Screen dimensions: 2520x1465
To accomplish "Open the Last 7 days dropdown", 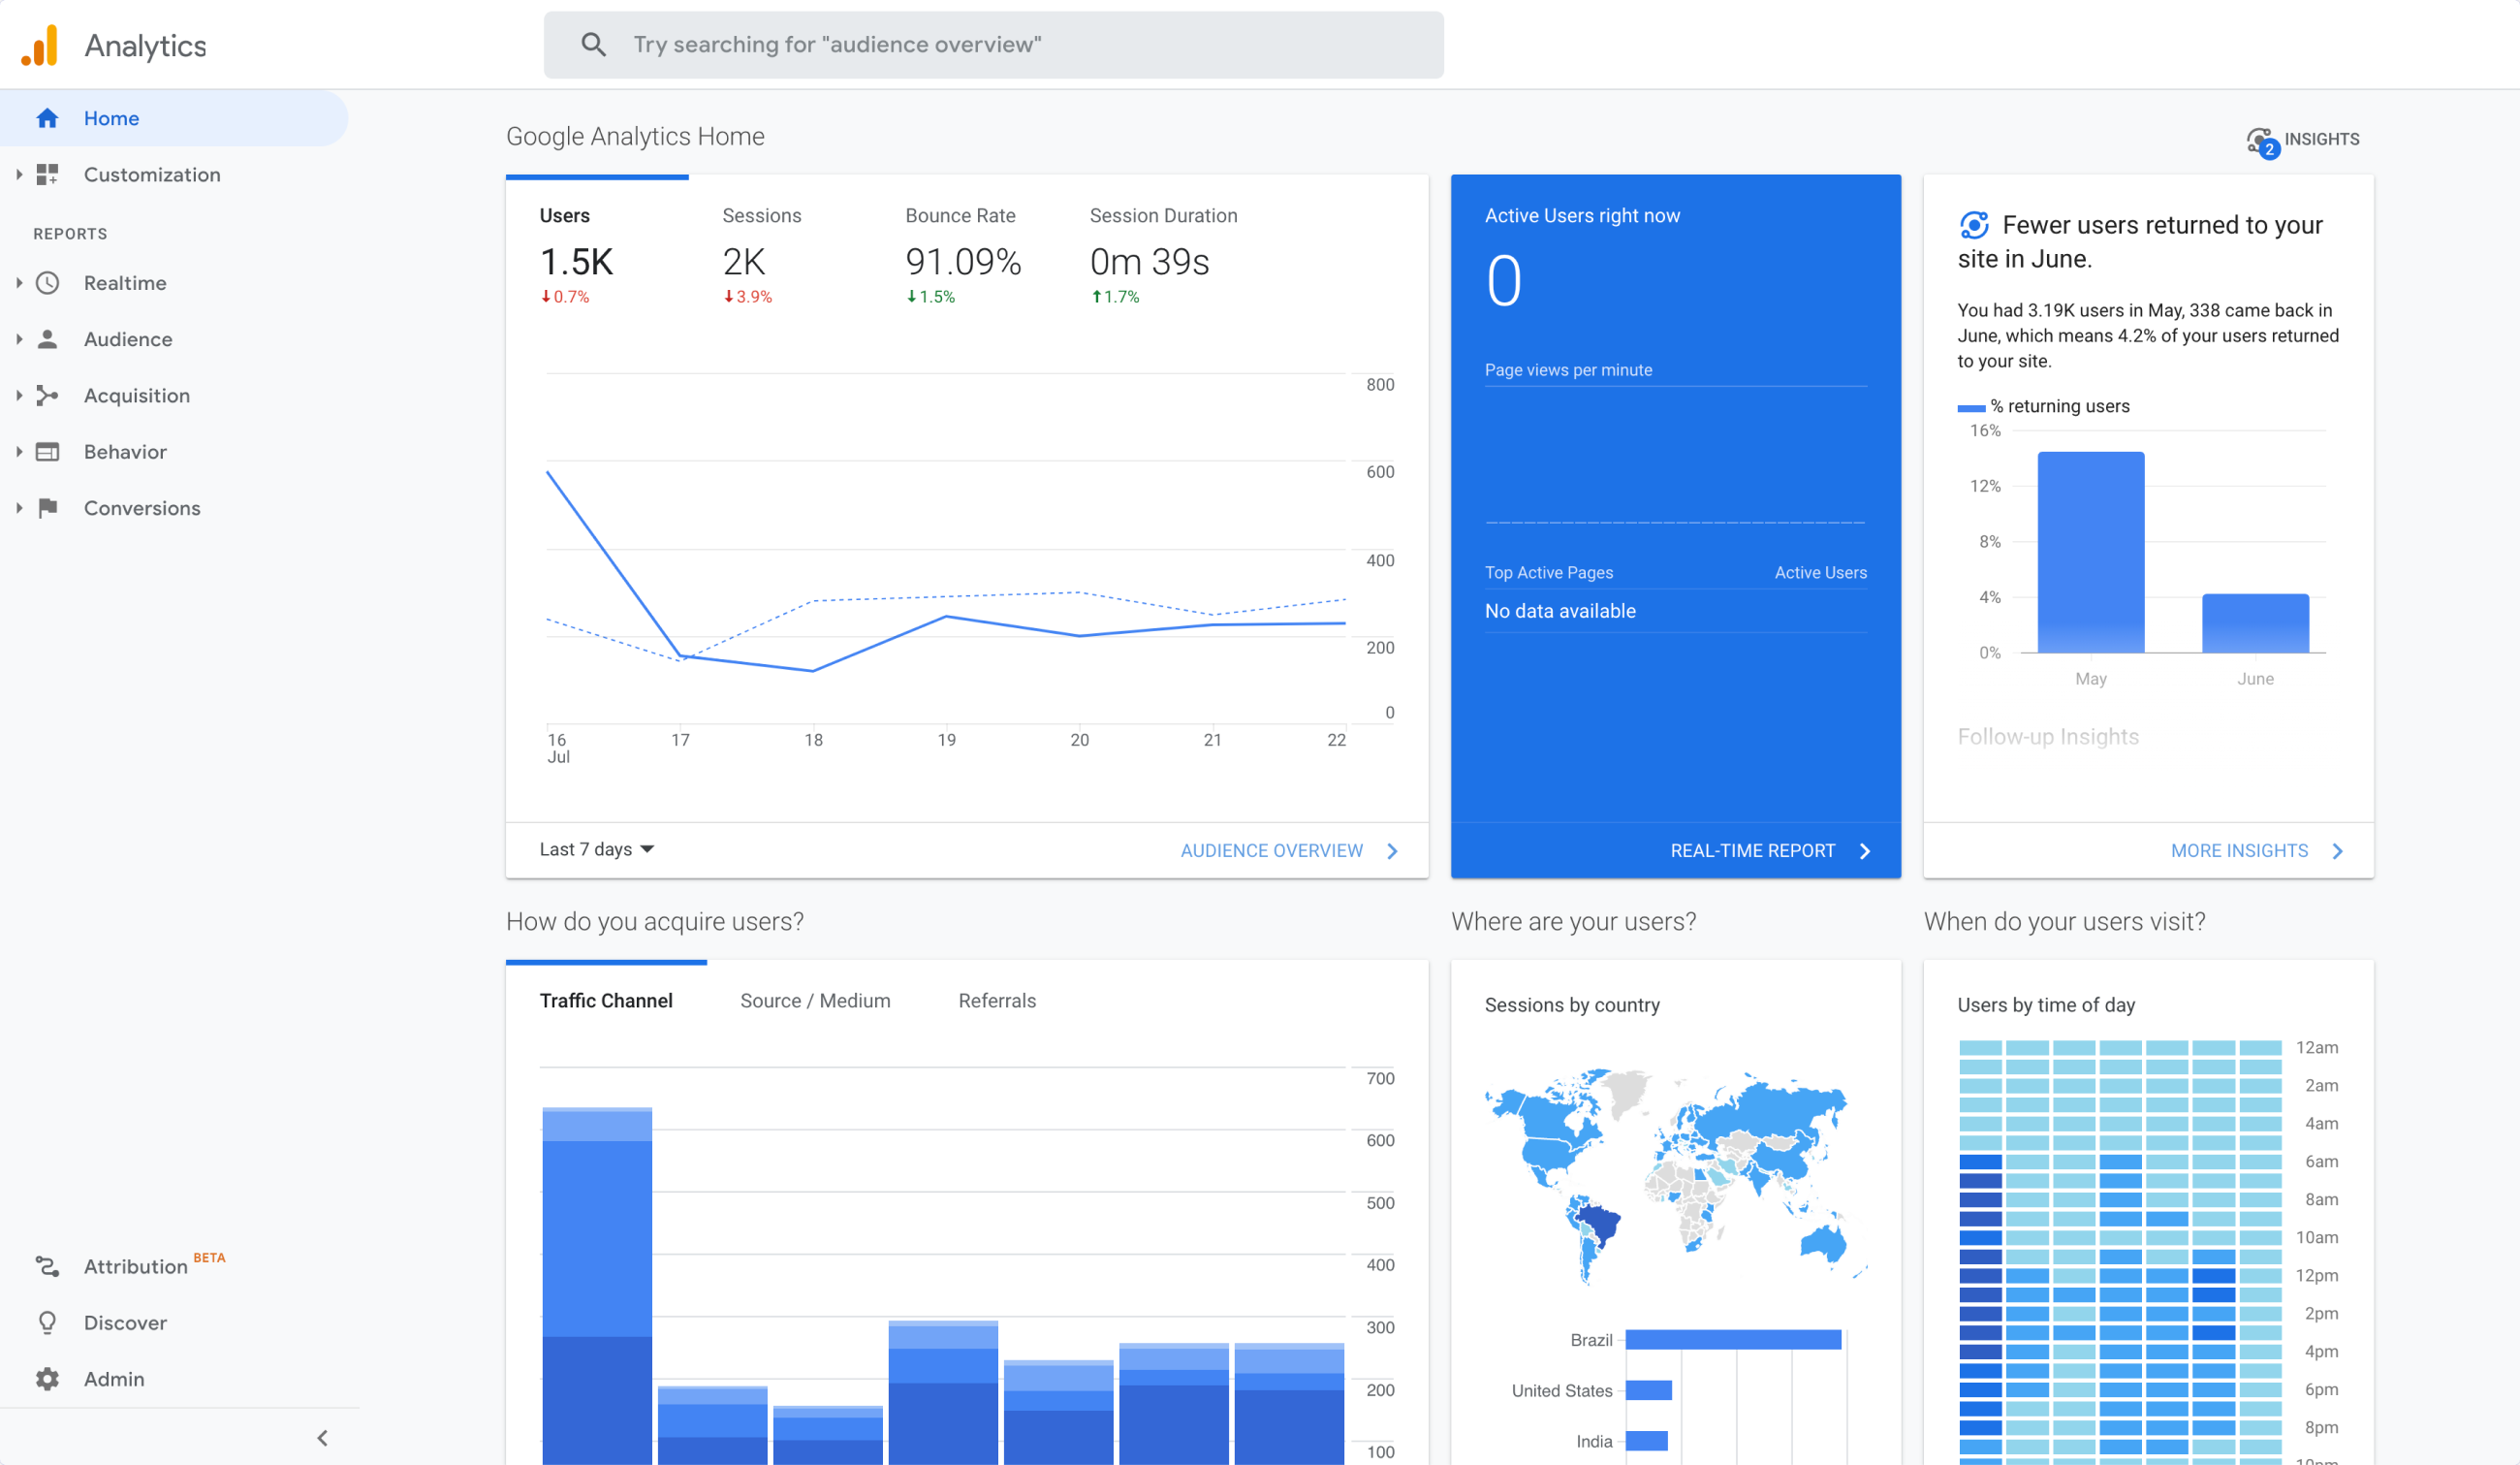I will (x=596, y=849).
